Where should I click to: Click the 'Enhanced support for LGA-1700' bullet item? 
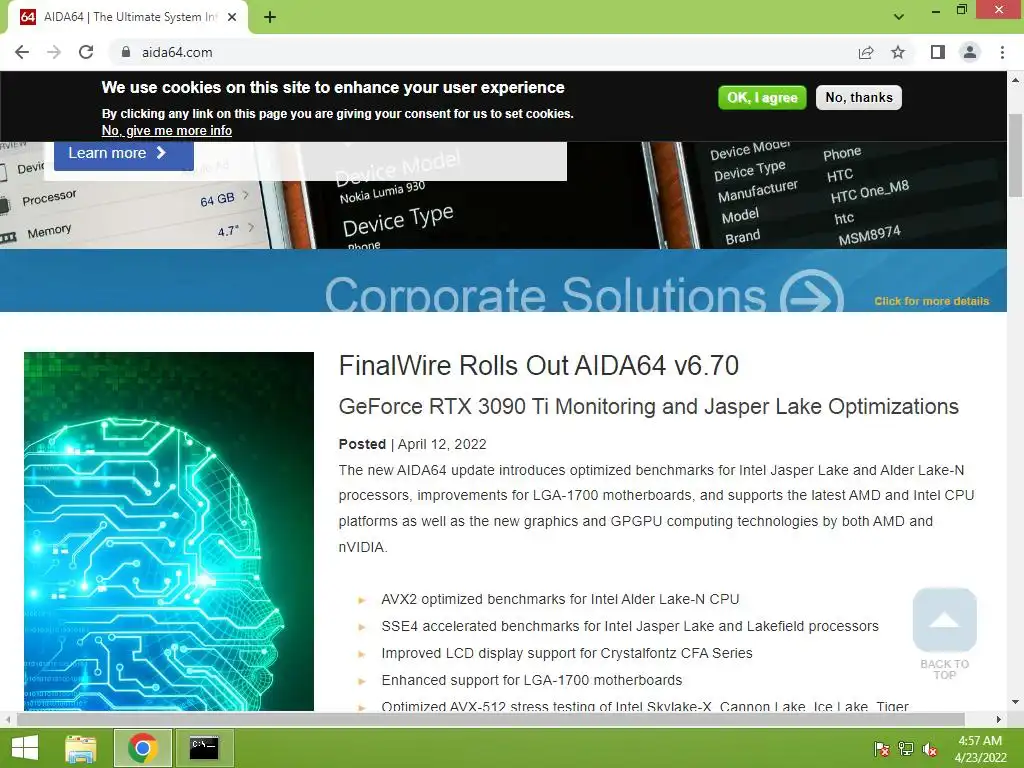[x=532, y=680]
